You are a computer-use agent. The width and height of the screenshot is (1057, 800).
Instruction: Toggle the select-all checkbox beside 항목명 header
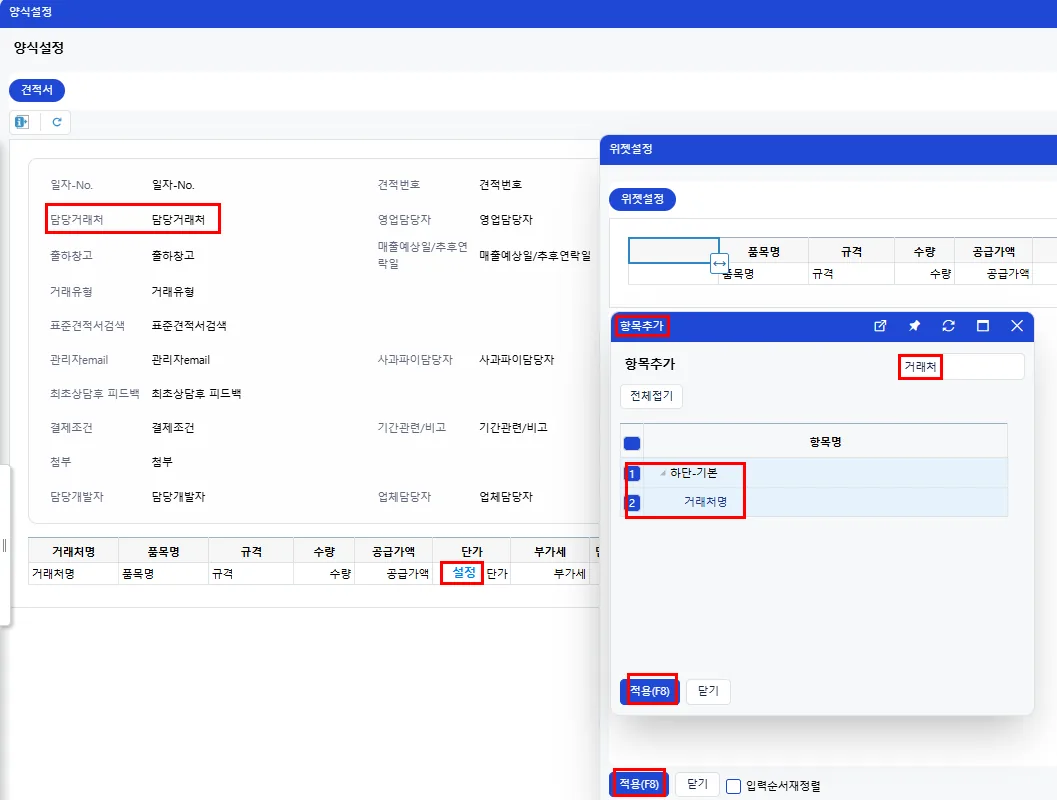pyautogui.click(x=632, y=443)
